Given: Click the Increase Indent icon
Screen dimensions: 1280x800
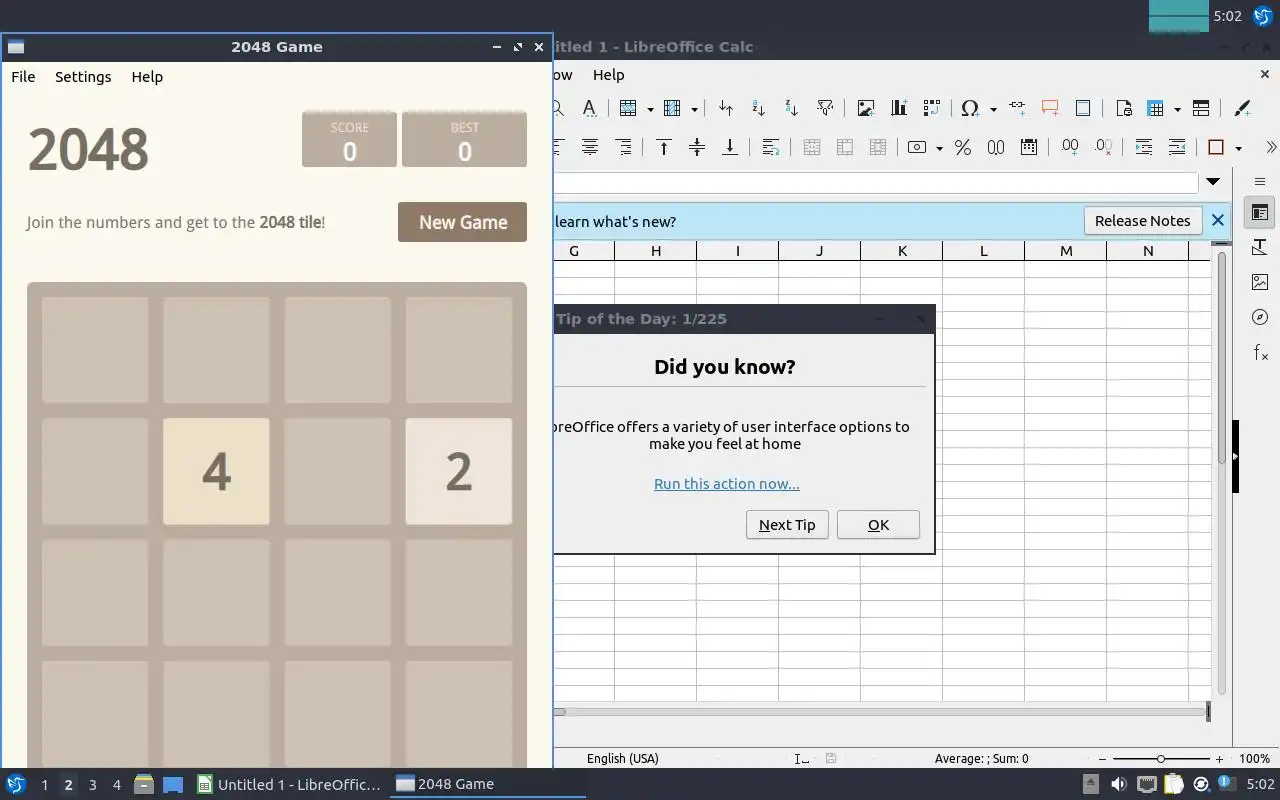Looking at the screenshot, I should click(x=1144, y=147).
